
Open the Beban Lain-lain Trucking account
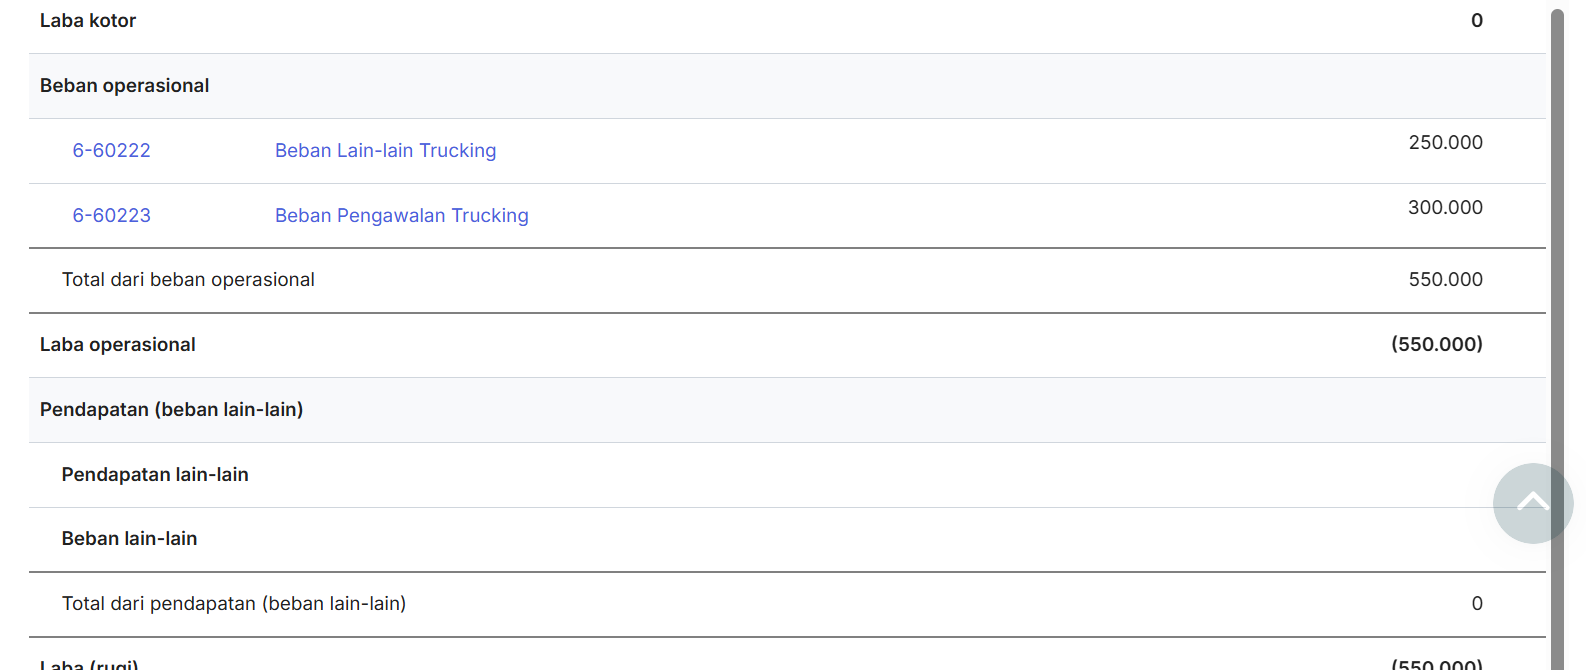tap(385, 151)
